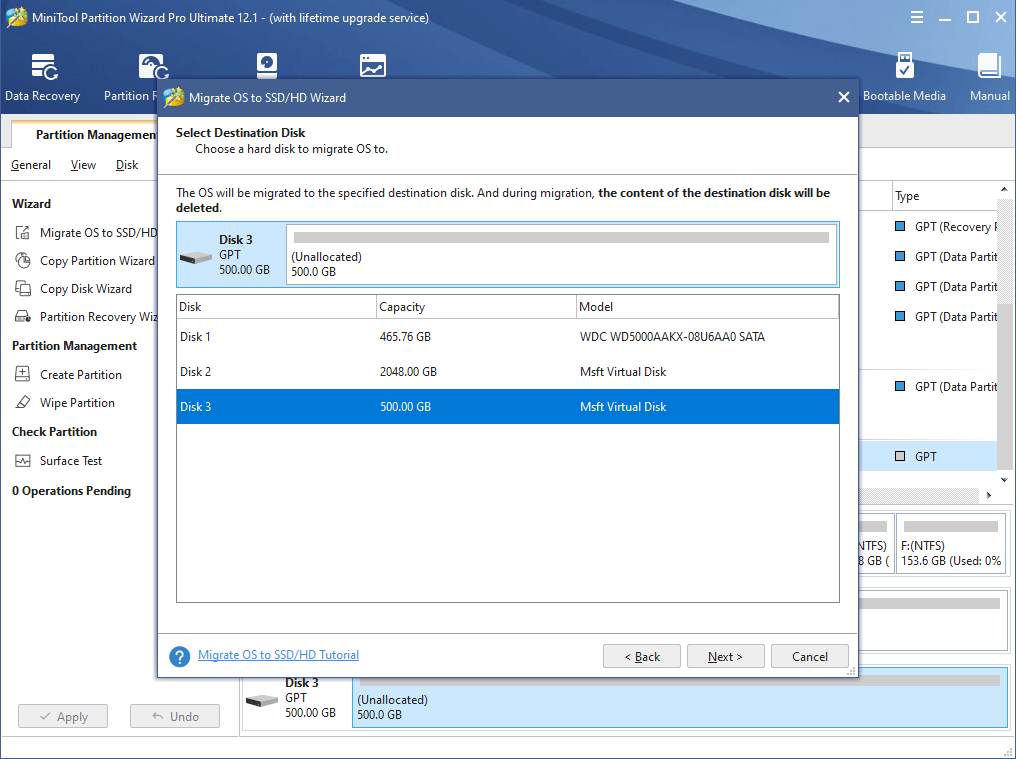Image resolution: width=1016 pixels, height=759 pixels.
Task: Close the Migrate OS wizard dialog
Action: (844, 97)
